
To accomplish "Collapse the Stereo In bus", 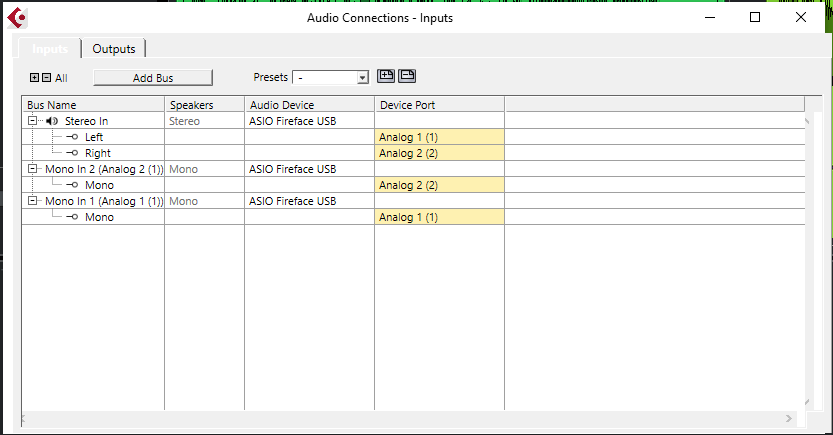I will click(x=32, y=121).
